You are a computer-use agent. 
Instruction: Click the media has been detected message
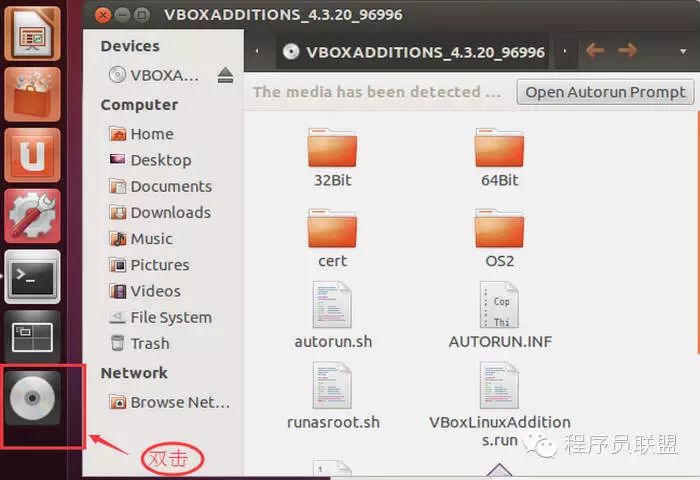pos(377,92)
